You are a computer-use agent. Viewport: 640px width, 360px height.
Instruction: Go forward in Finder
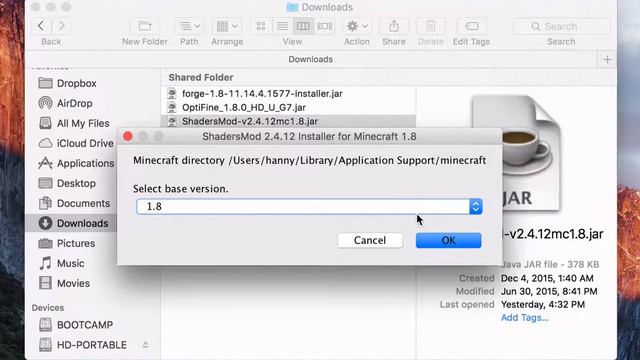pos(61,26)
